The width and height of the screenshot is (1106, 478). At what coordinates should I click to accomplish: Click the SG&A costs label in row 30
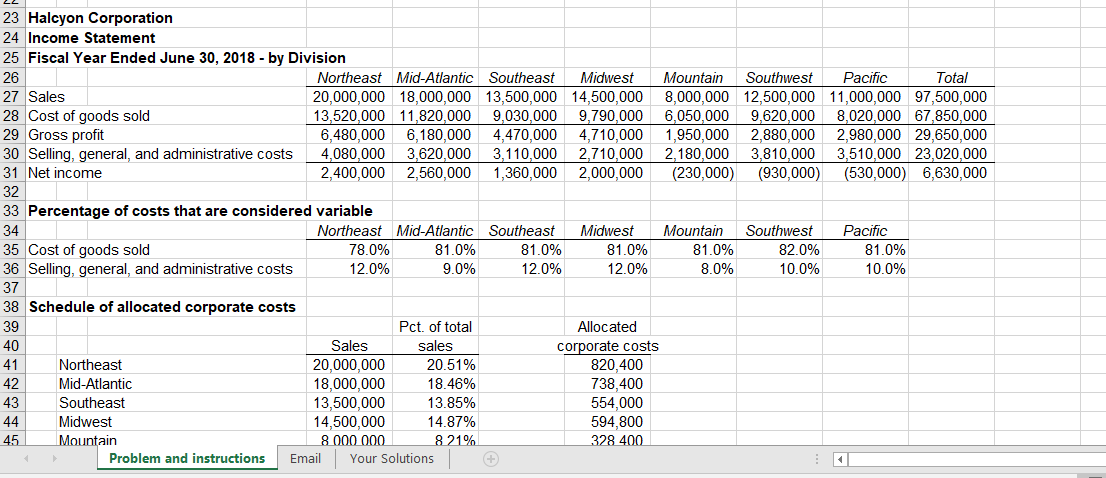click(160, 154)
